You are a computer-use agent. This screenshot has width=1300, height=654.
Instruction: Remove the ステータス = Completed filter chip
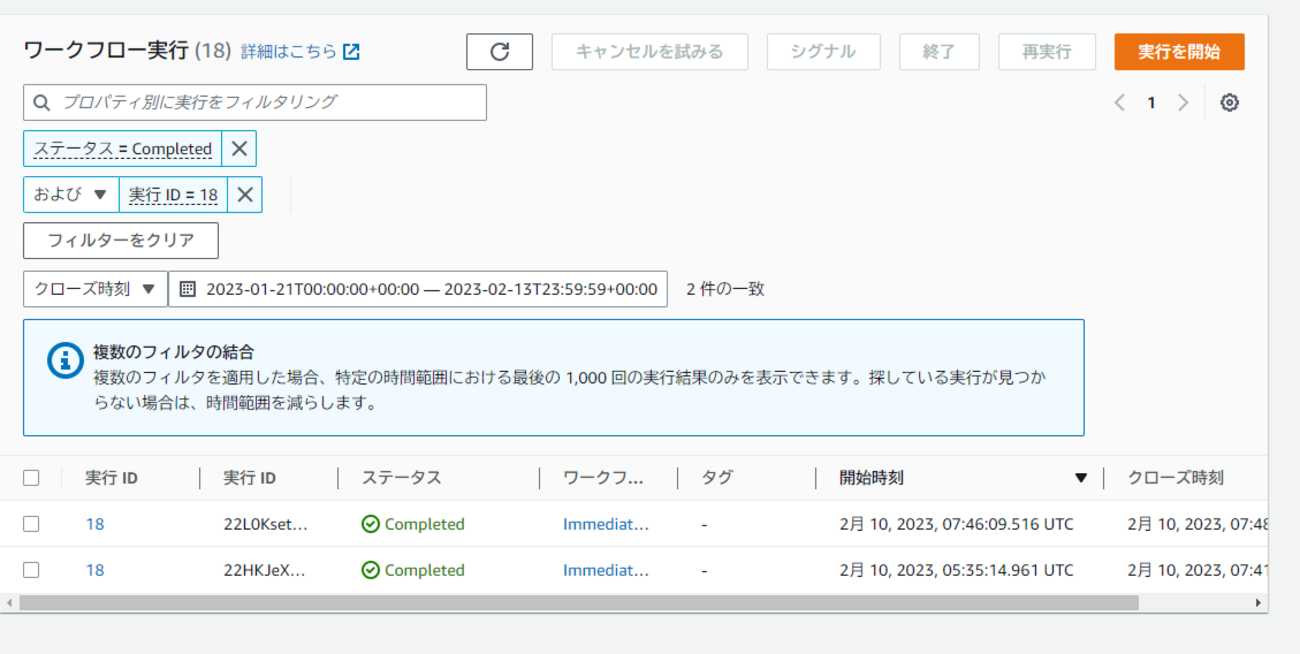tap(237, 148)
